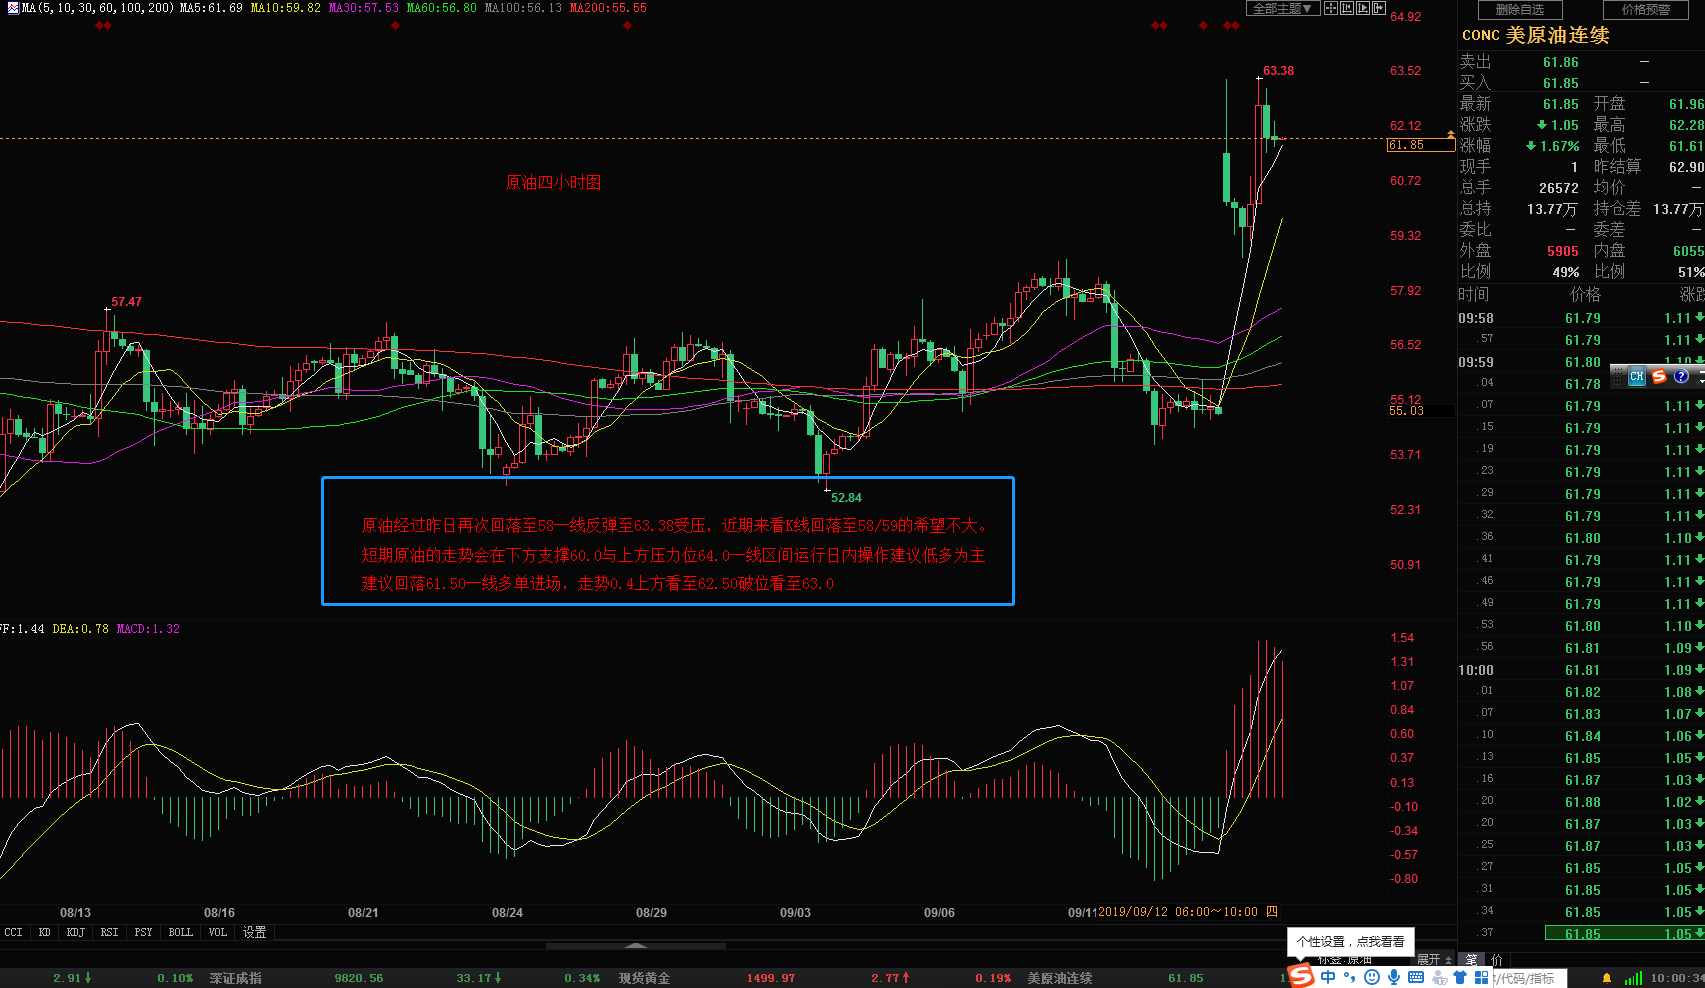Click the yellow alert bell icon

(1607, 978)
